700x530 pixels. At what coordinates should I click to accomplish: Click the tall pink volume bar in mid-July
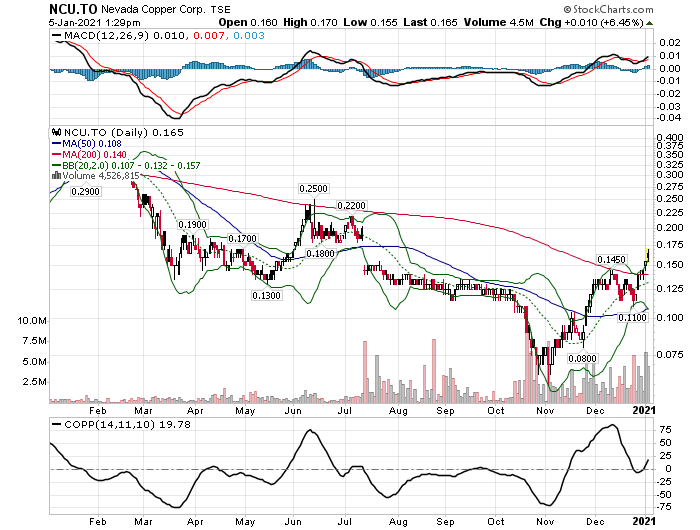(x=365, y=372)
